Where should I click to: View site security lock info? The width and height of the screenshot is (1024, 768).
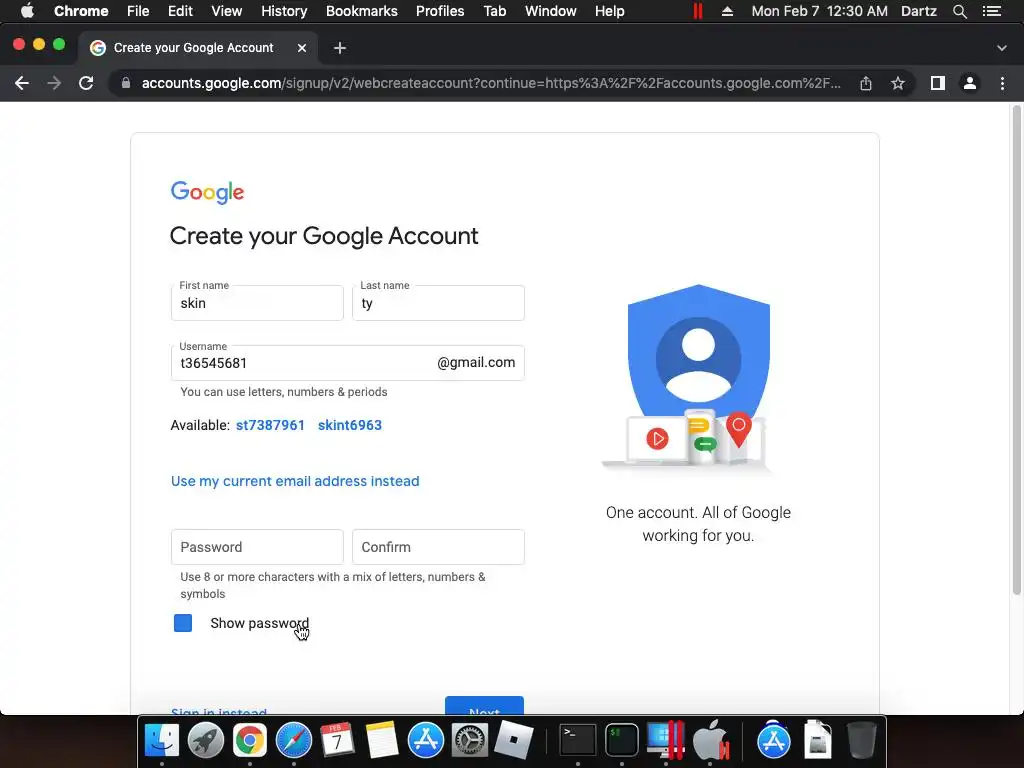pos(126,83)
